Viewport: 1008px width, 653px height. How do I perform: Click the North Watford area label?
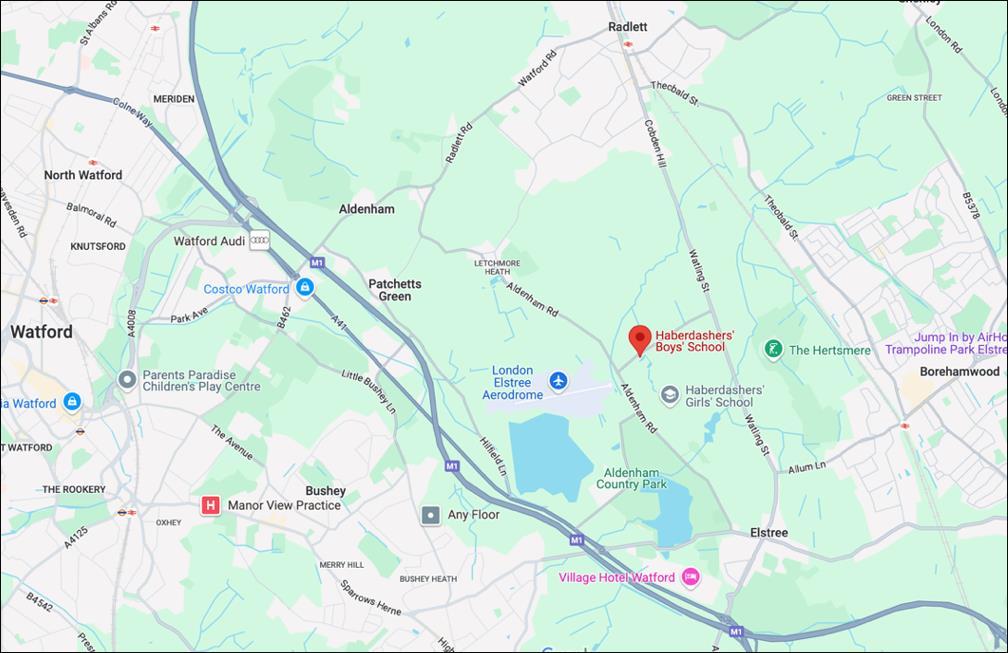point(83,175)
